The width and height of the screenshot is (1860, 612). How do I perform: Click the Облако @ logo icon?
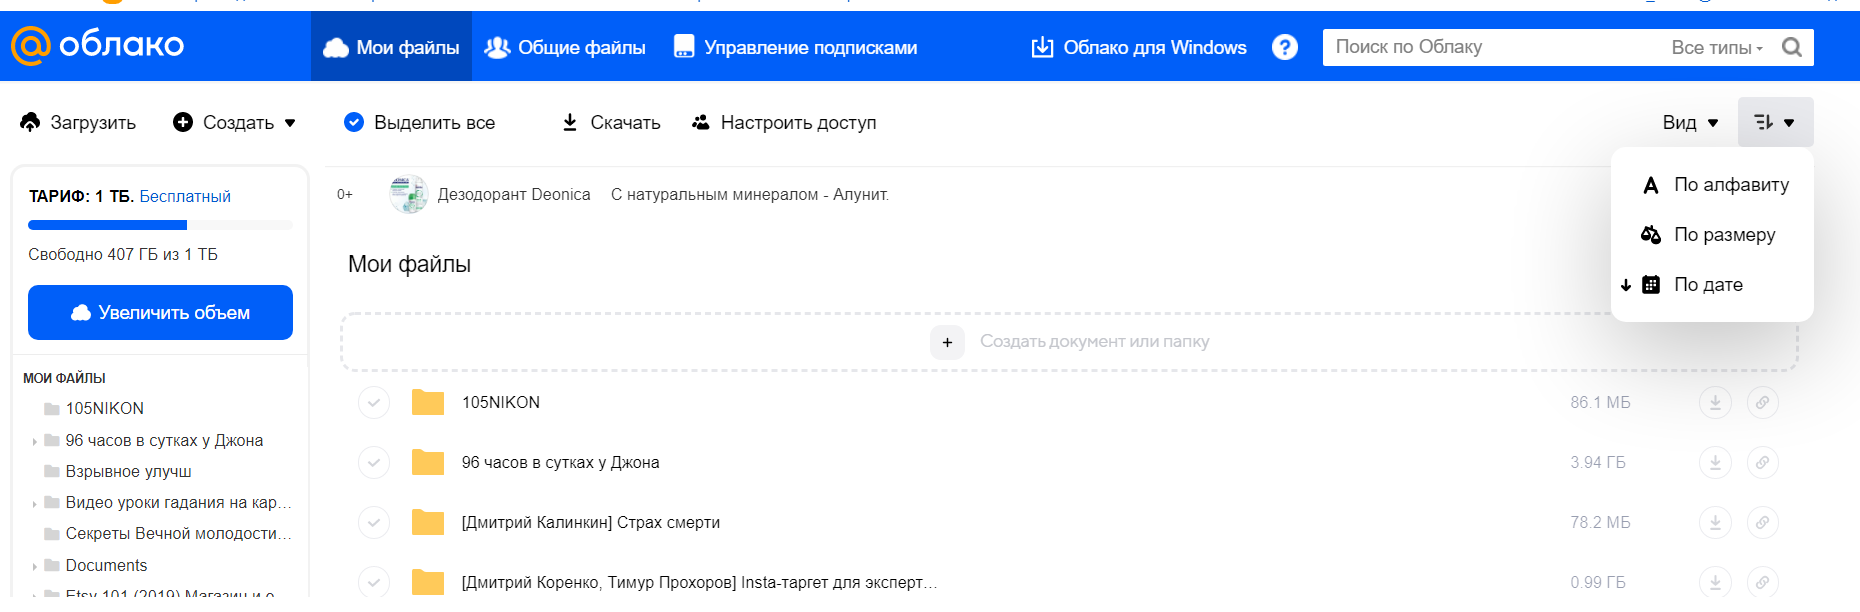tap(30, 46)
